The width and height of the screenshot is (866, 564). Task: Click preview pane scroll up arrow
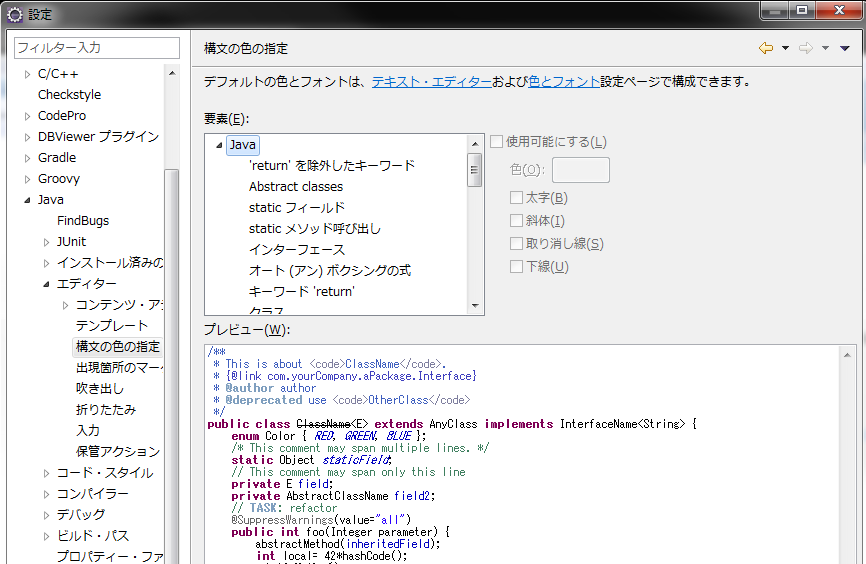tap(847, 355)
